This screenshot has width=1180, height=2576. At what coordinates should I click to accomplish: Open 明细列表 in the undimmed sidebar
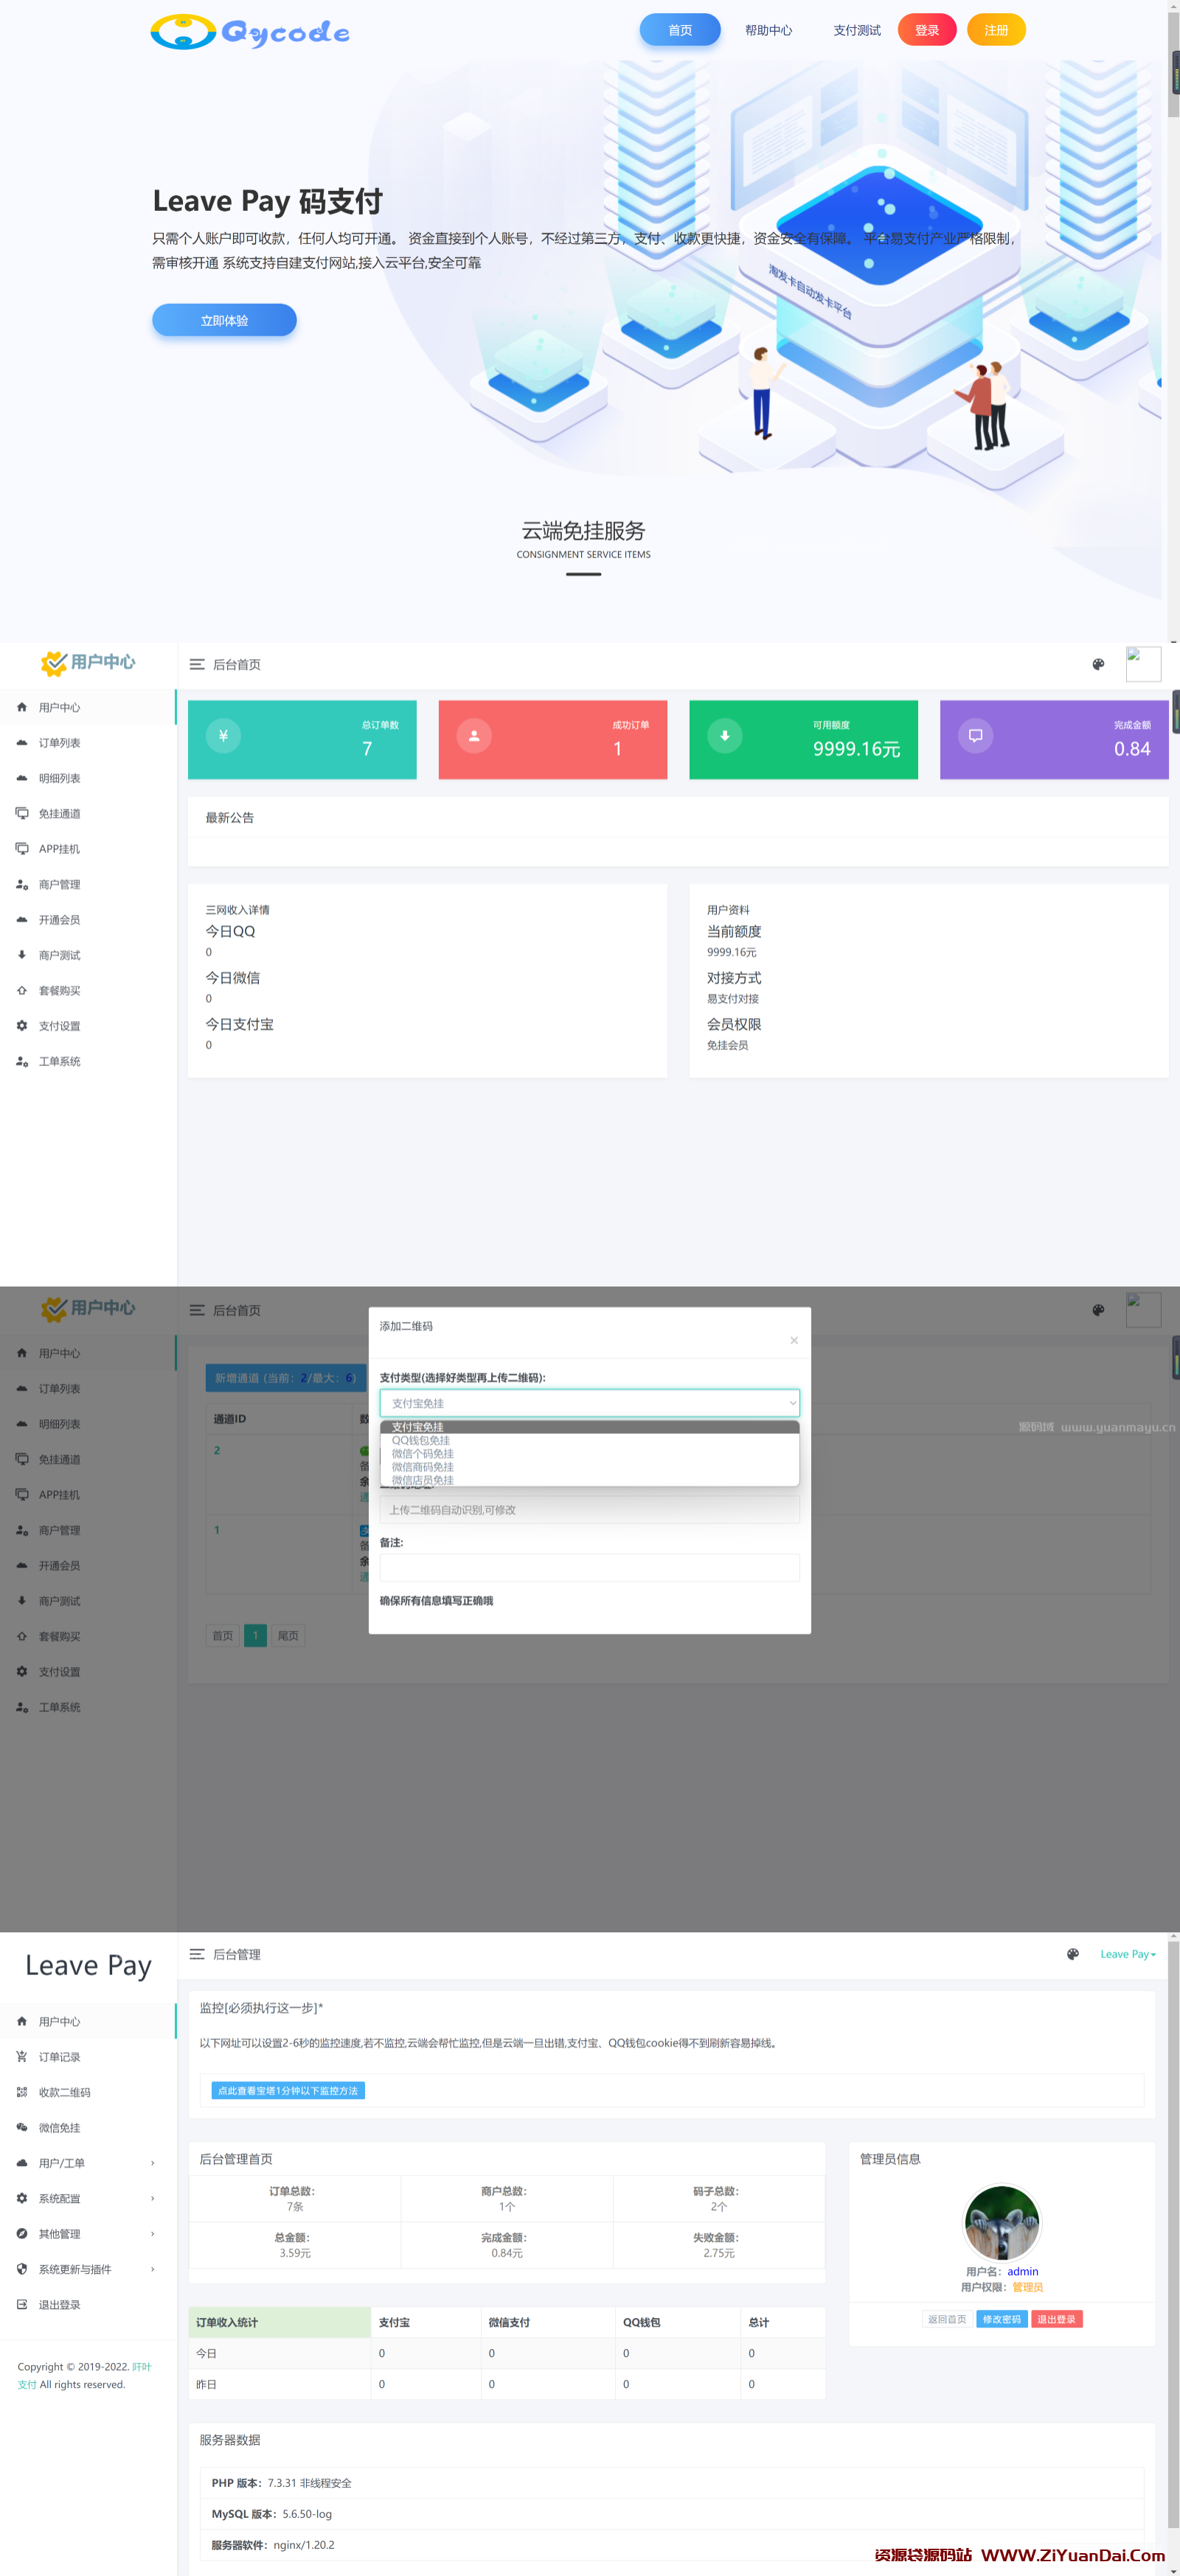point(60,778)
